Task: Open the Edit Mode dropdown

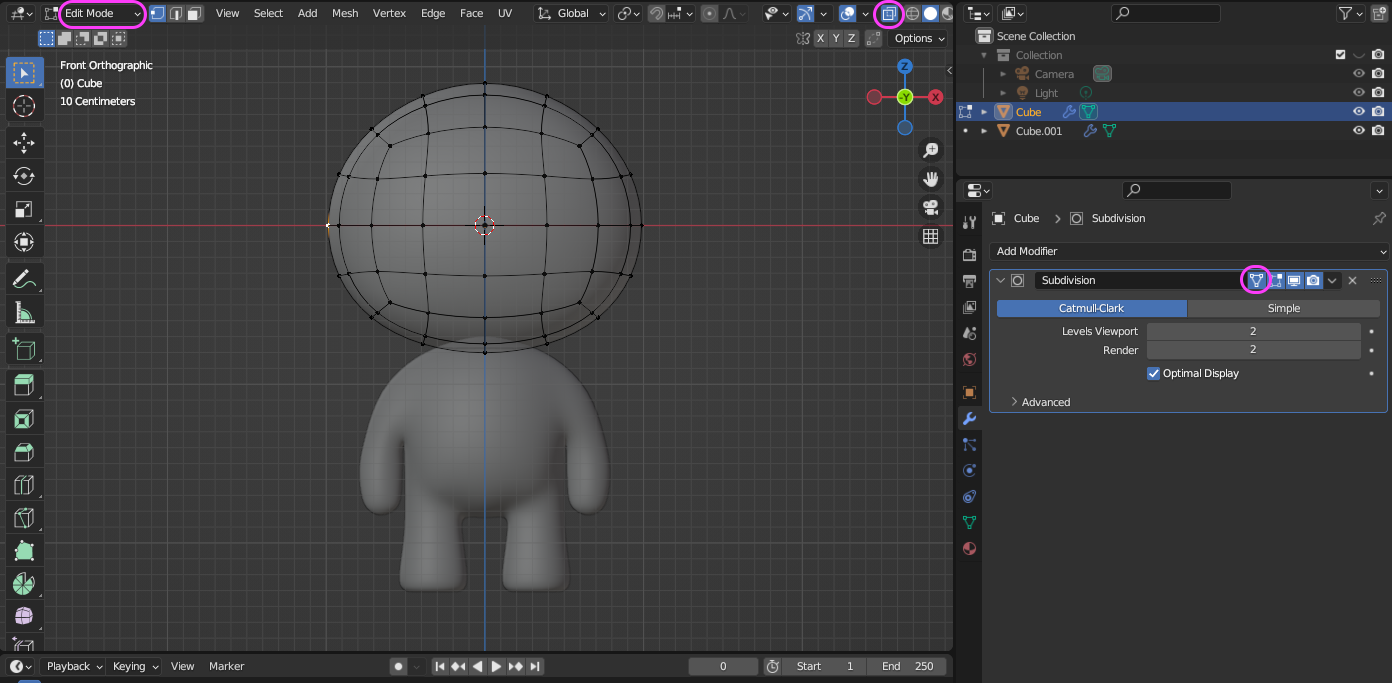Action: 102,14
